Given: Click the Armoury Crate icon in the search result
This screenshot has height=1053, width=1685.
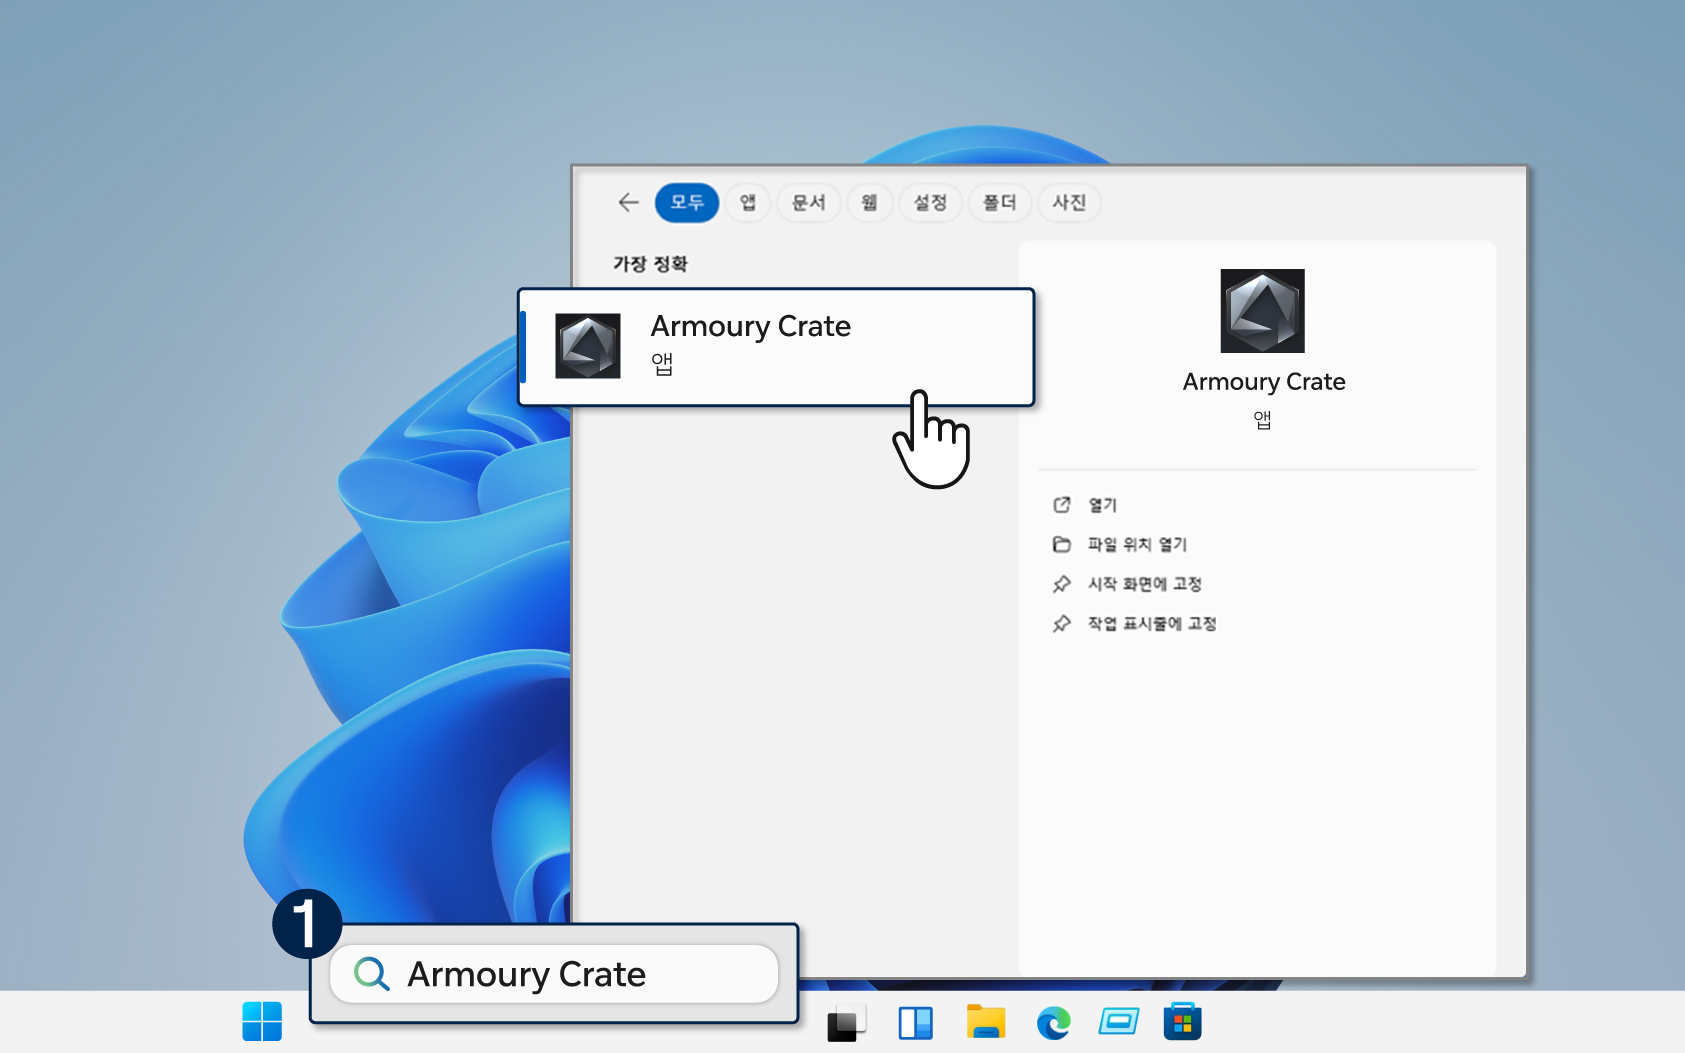Looking at the screenshot, I should click(x=588, y=345).
